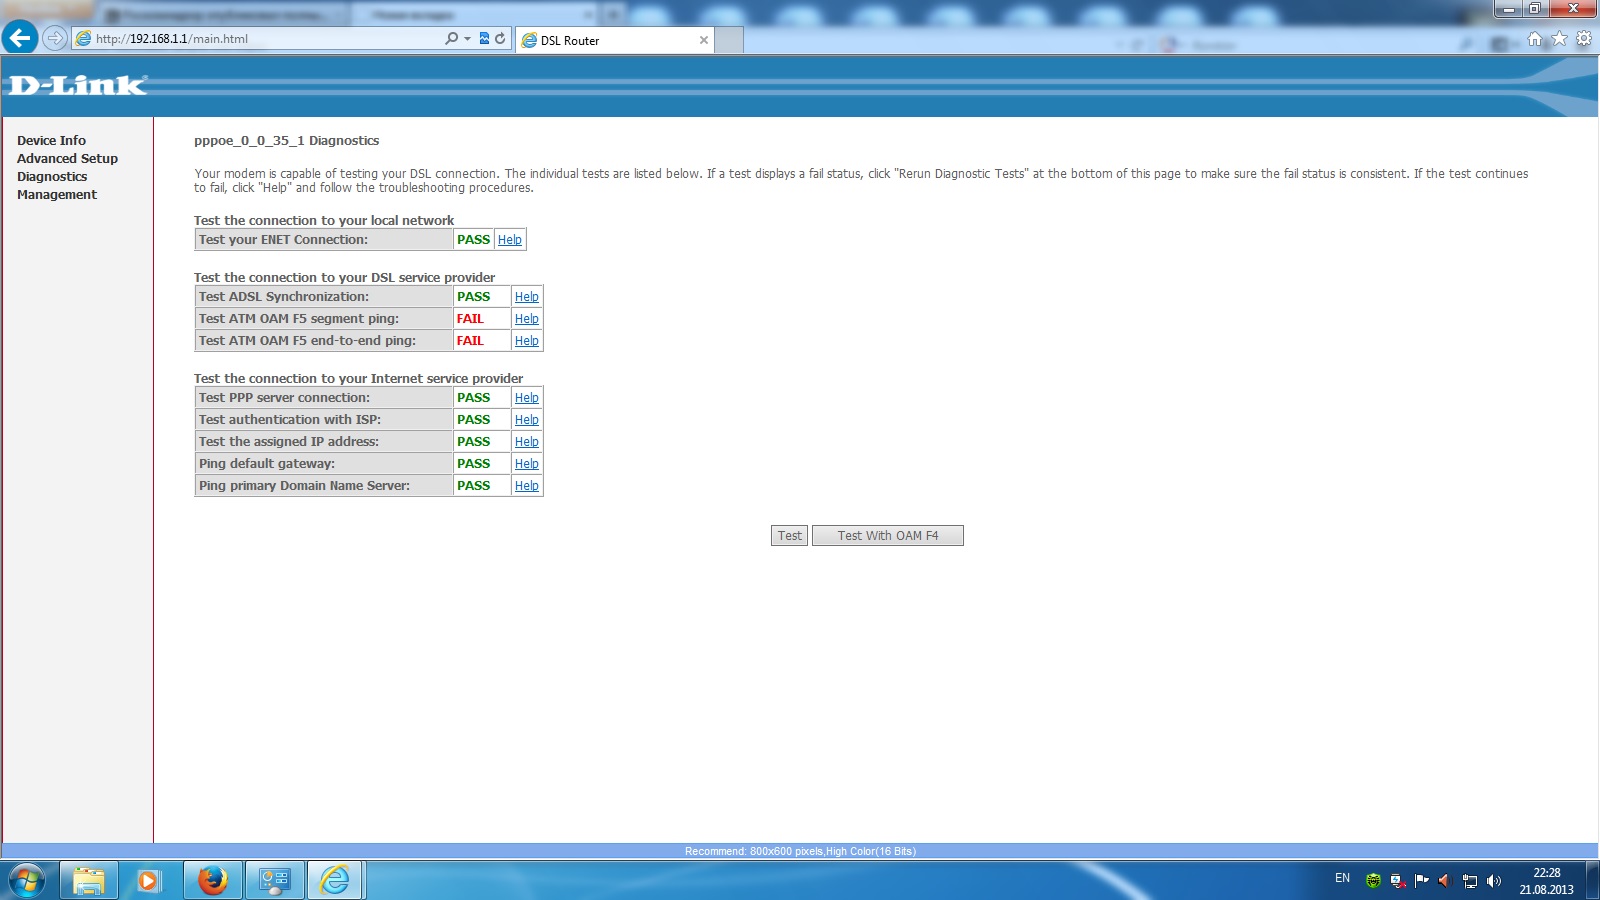1600x900 pixels.
Task: Refresh the page using the reload icon
Action: pos(500,39)
